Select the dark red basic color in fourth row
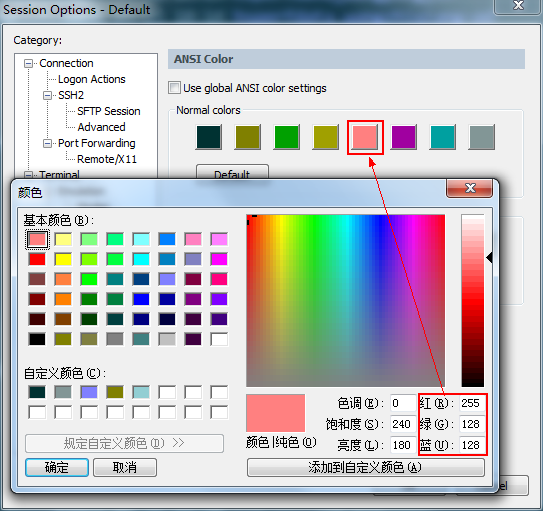543x511 pixels. tap(37, 299)
